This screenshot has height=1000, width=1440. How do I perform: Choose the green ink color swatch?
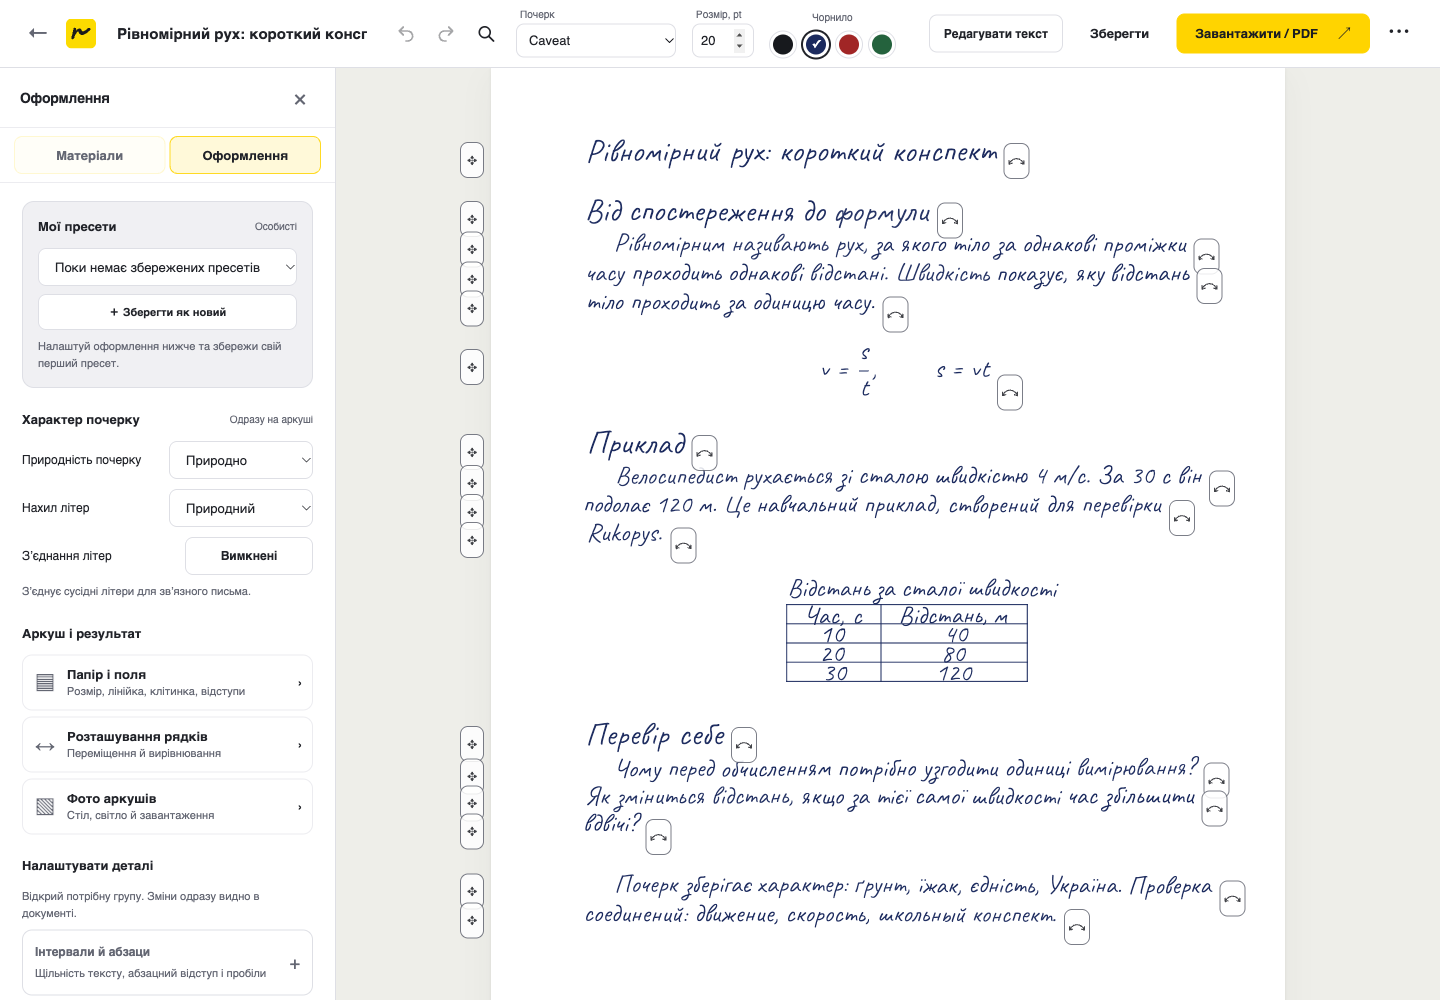point(882,44)
